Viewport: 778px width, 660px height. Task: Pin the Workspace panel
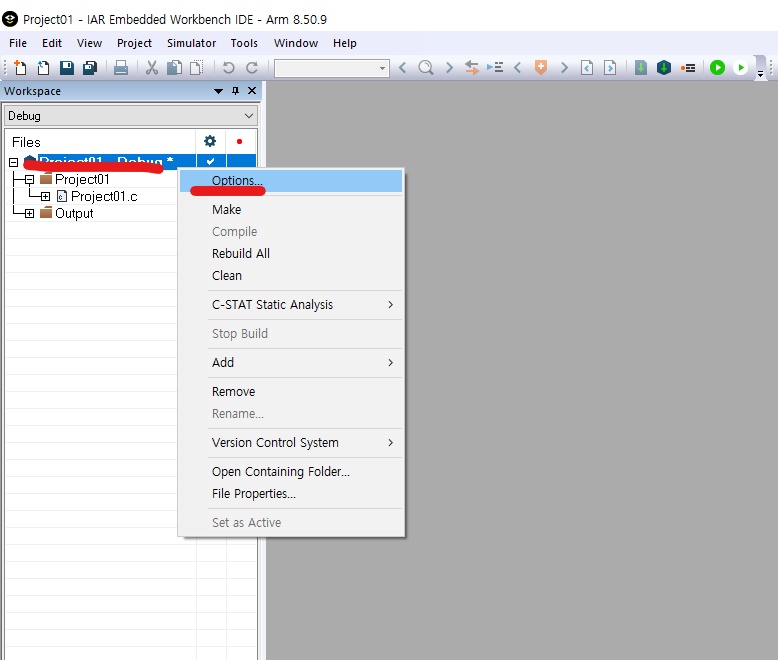(235, 91)
